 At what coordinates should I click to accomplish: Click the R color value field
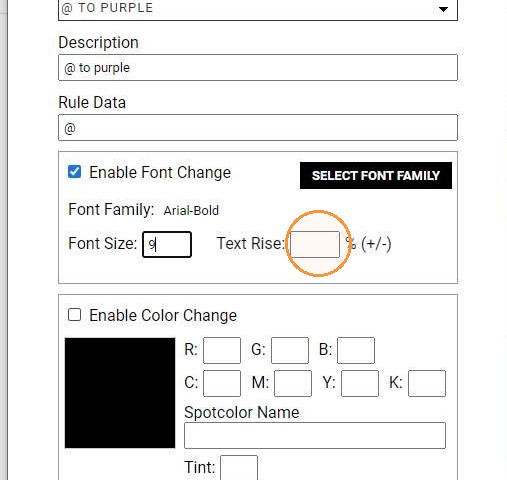pyautogui.click(x=222, y=350)
